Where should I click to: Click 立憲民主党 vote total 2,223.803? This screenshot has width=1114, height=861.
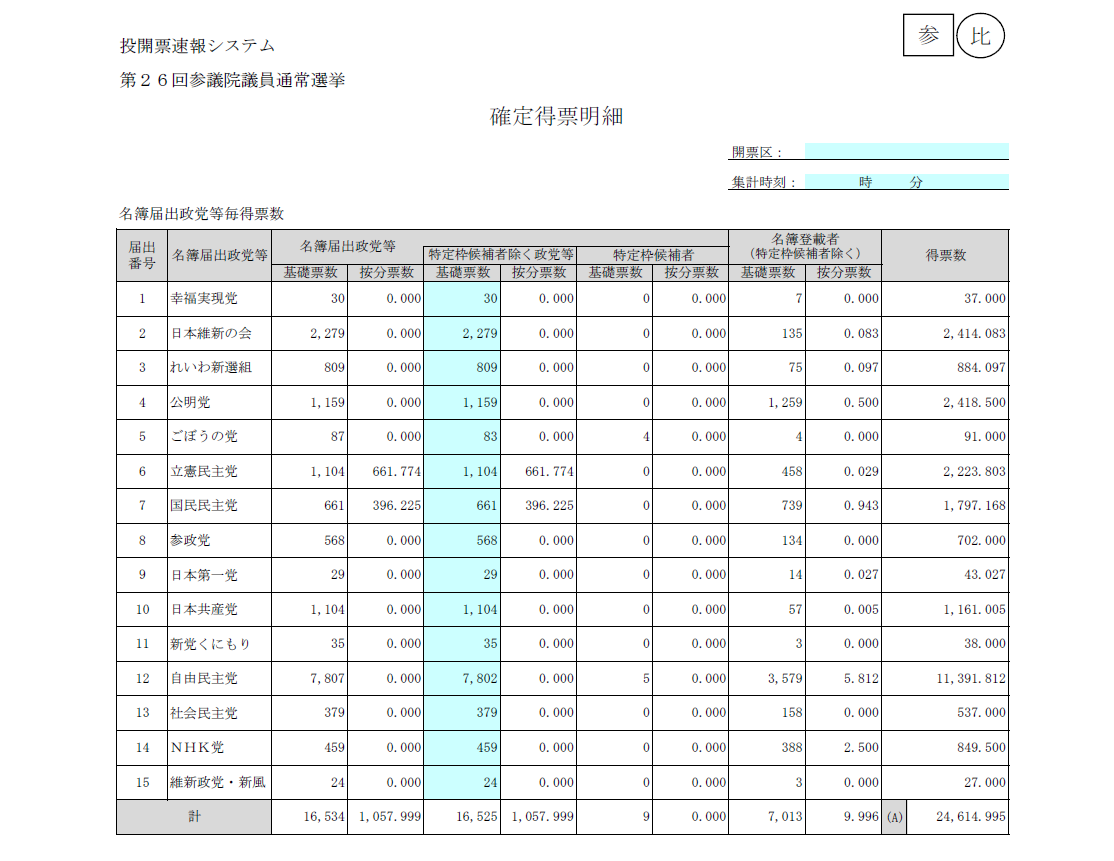pyautogui.click(x=974, y=471)
